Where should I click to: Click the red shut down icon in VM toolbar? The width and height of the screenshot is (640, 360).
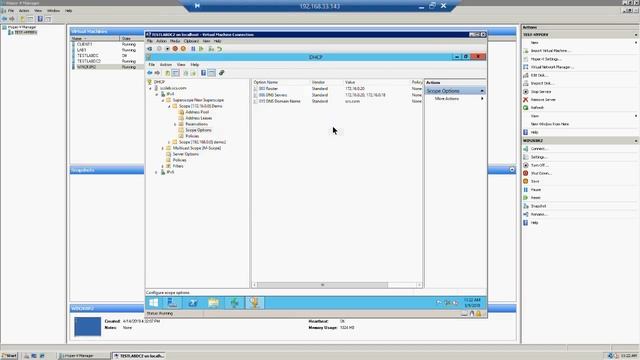coord(175,49)
